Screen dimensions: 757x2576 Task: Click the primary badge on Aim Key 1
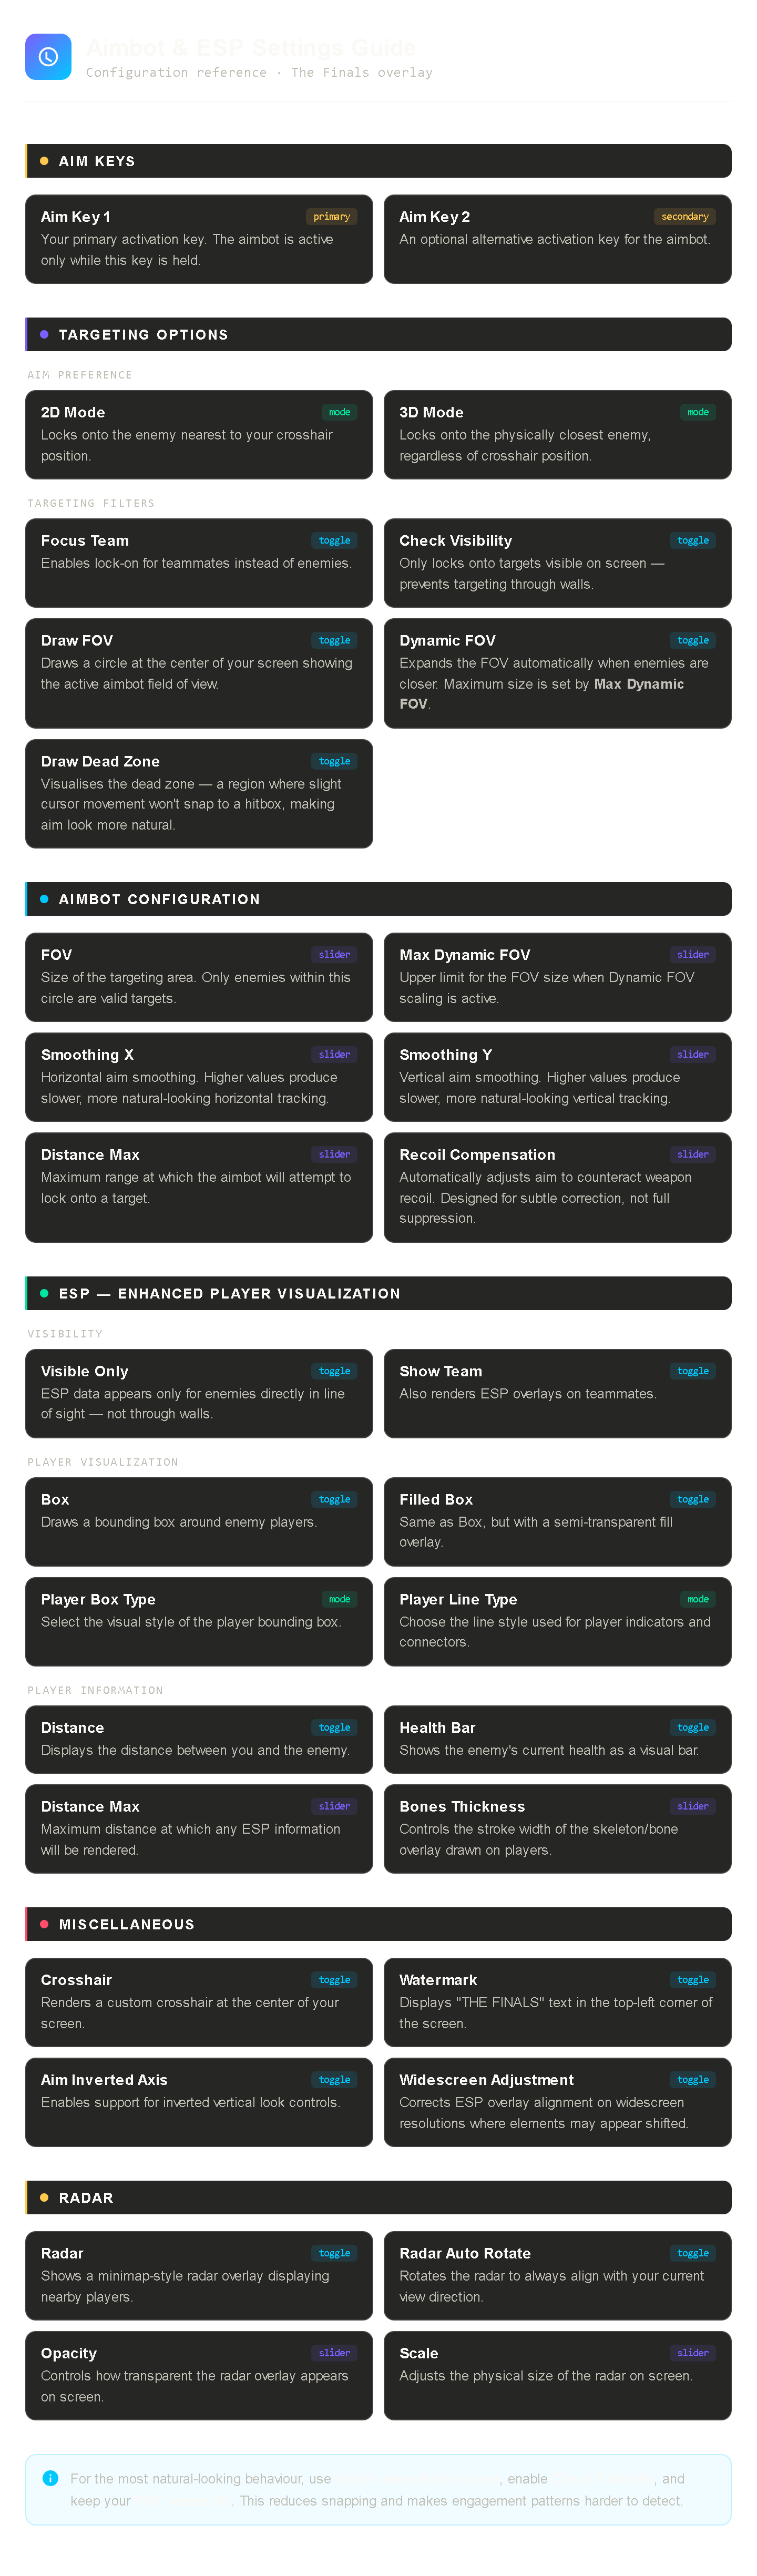point(331,217)
